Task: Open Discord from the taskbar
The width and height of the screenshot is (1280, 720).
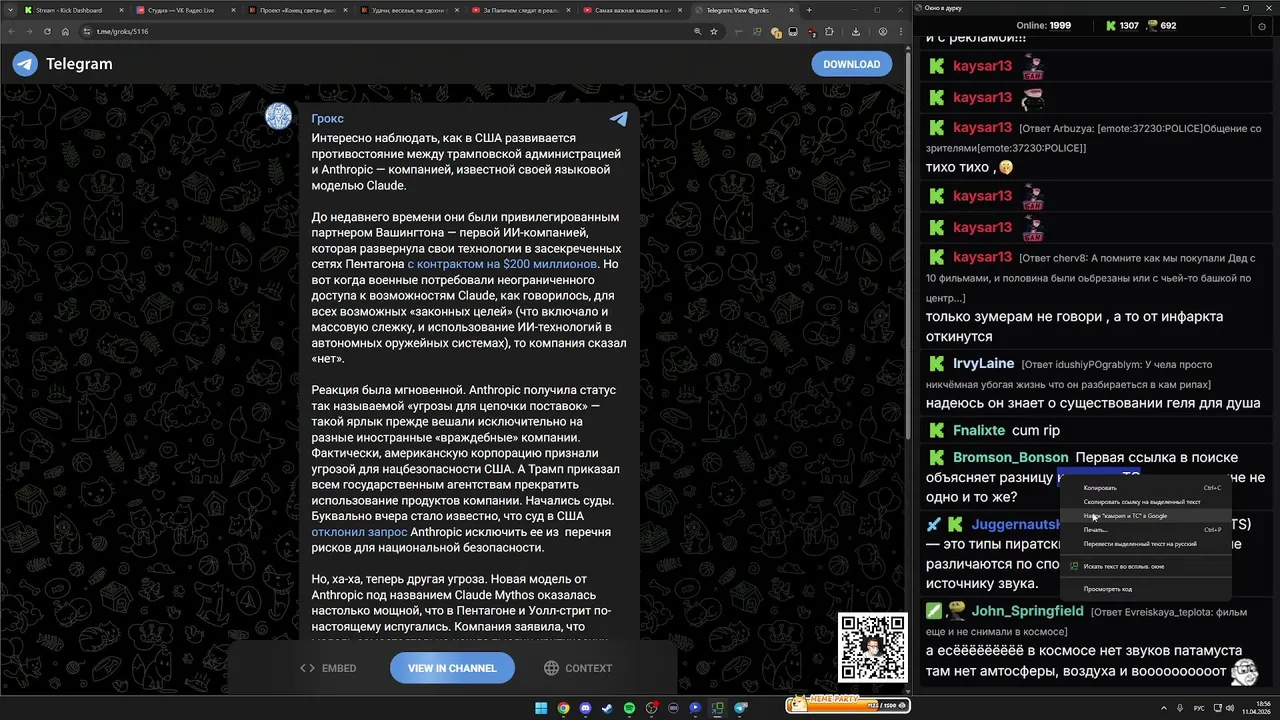Action: tap(585, 708)
